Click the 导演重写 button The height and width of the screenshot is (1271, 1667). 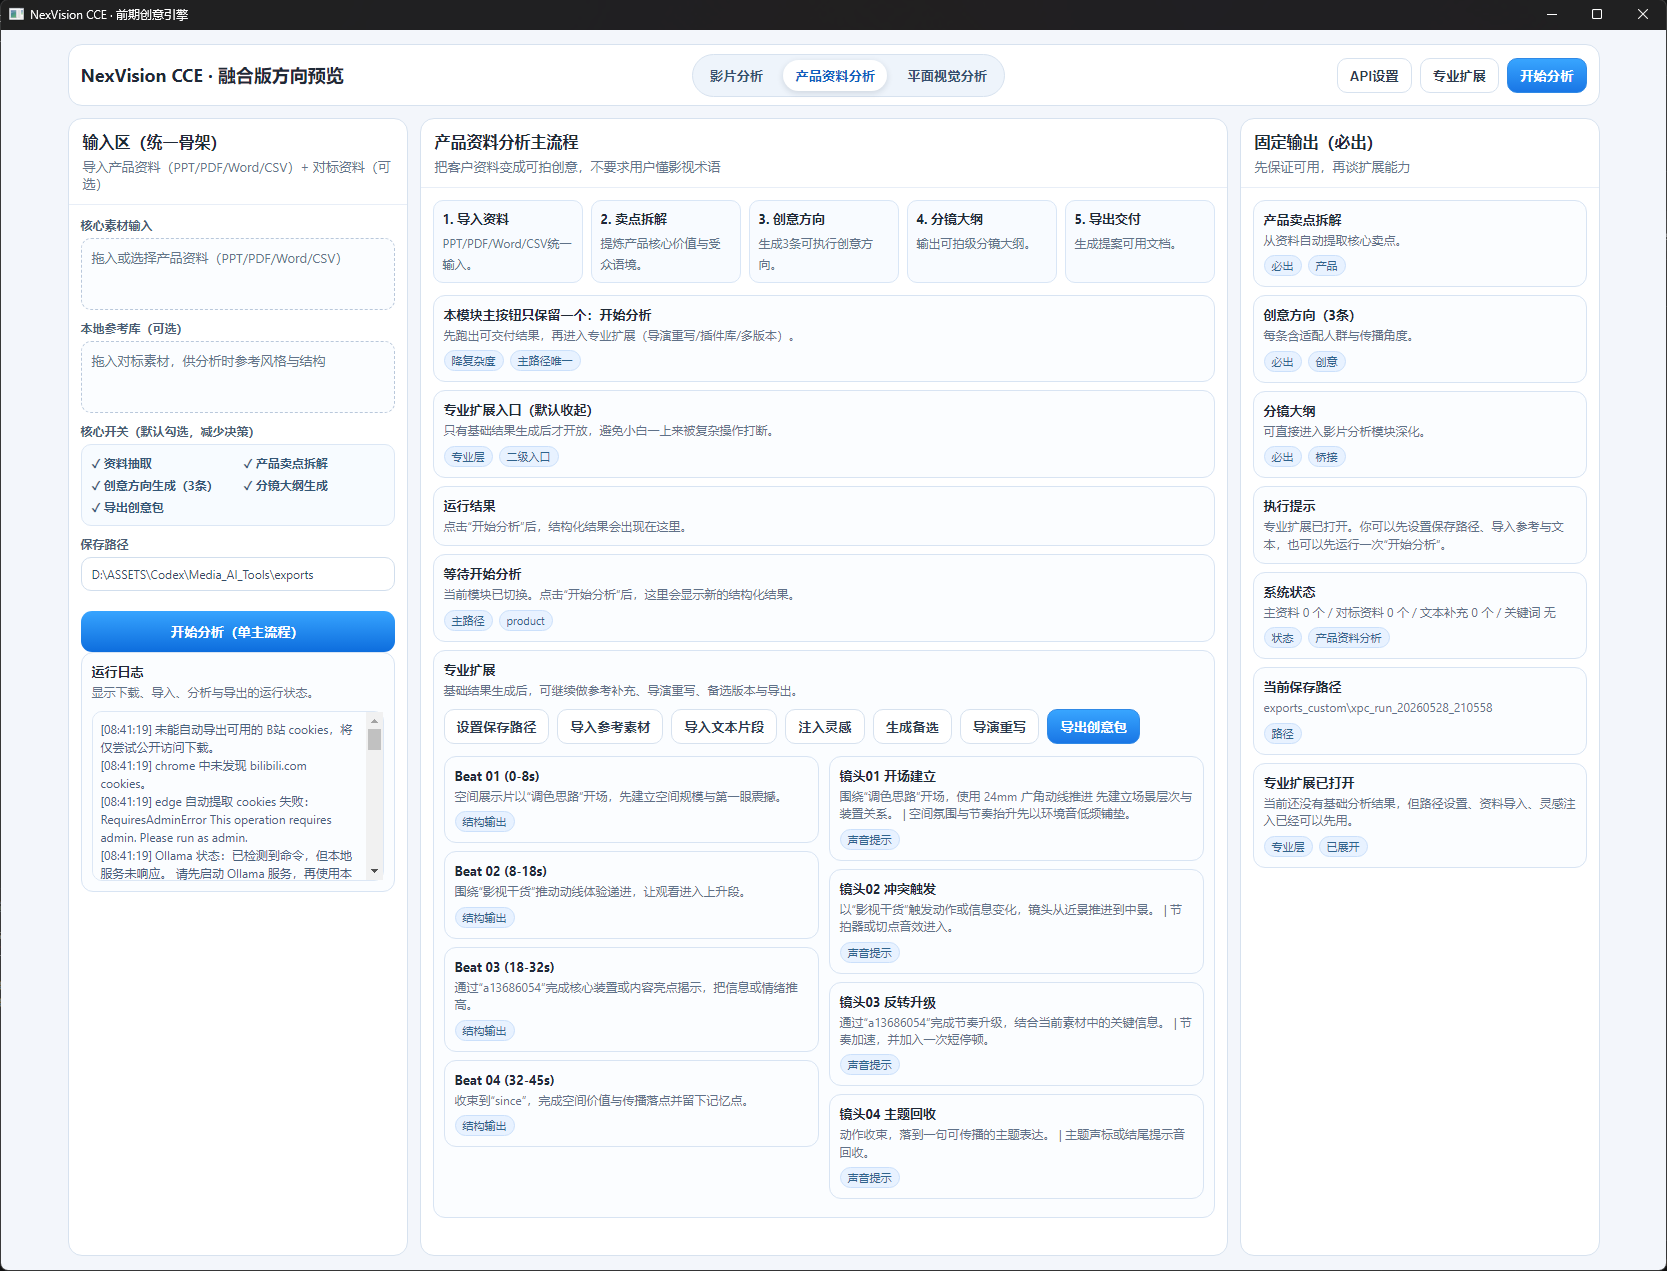[999, 727]
